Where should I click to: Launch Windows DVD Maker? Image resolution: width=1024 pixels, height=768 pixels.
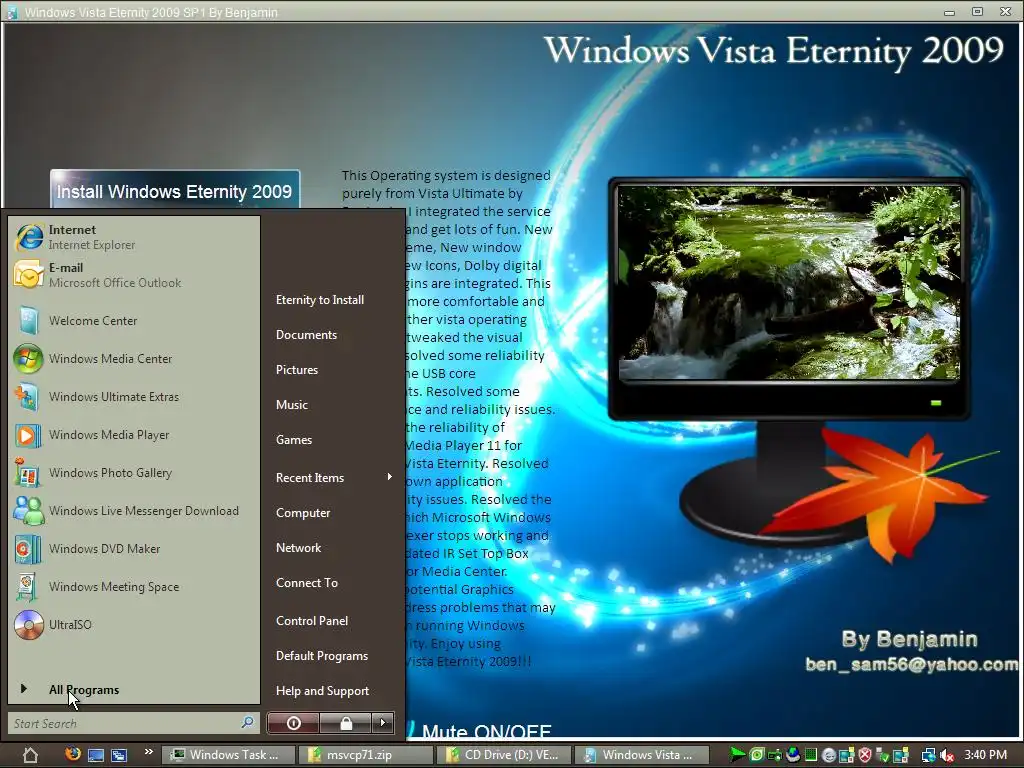134,549
